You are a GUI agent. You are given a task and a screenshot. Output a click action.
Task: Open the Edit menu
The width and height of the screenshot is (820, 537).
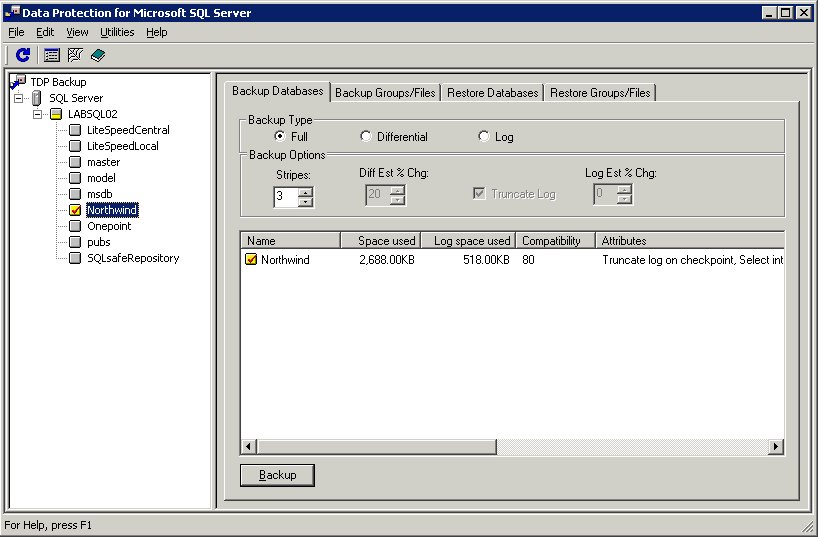point(45,32)
